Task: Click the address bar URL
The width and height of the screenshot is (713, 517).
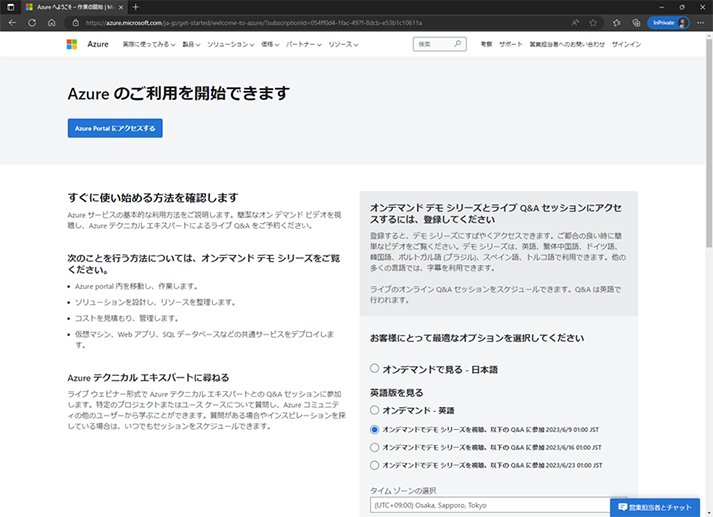Action: click(x=254, y=23)
